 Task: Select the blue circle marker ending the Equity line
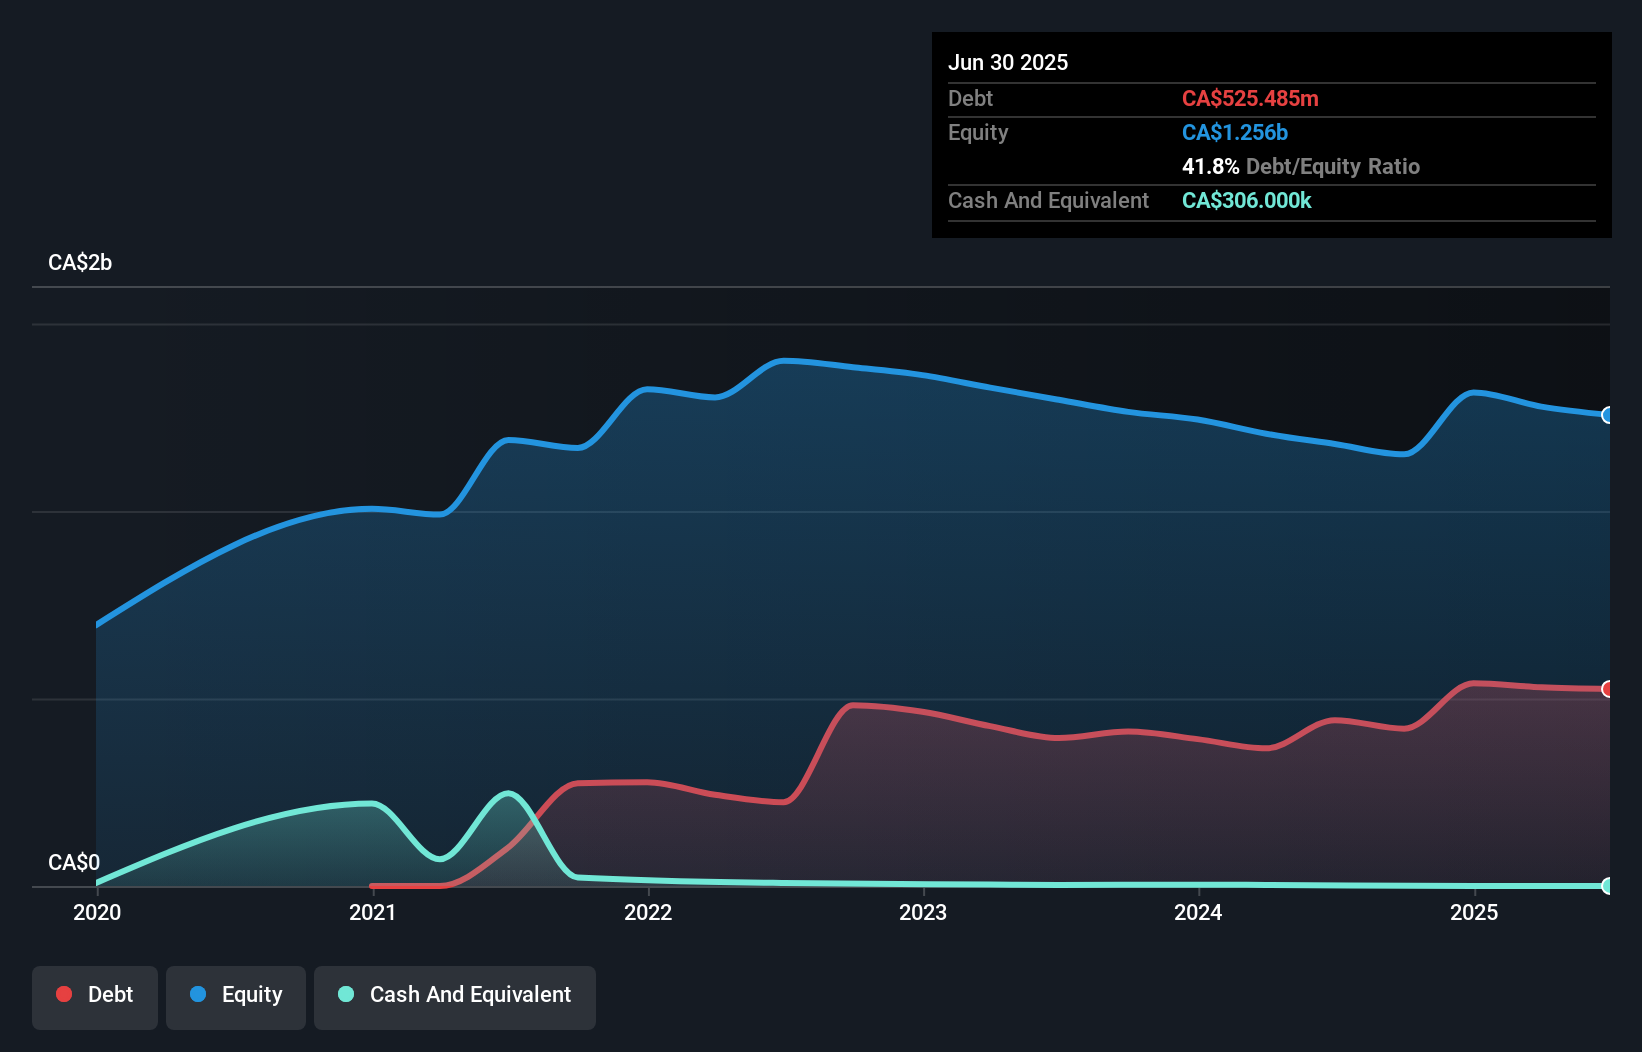pos(1606,413)
